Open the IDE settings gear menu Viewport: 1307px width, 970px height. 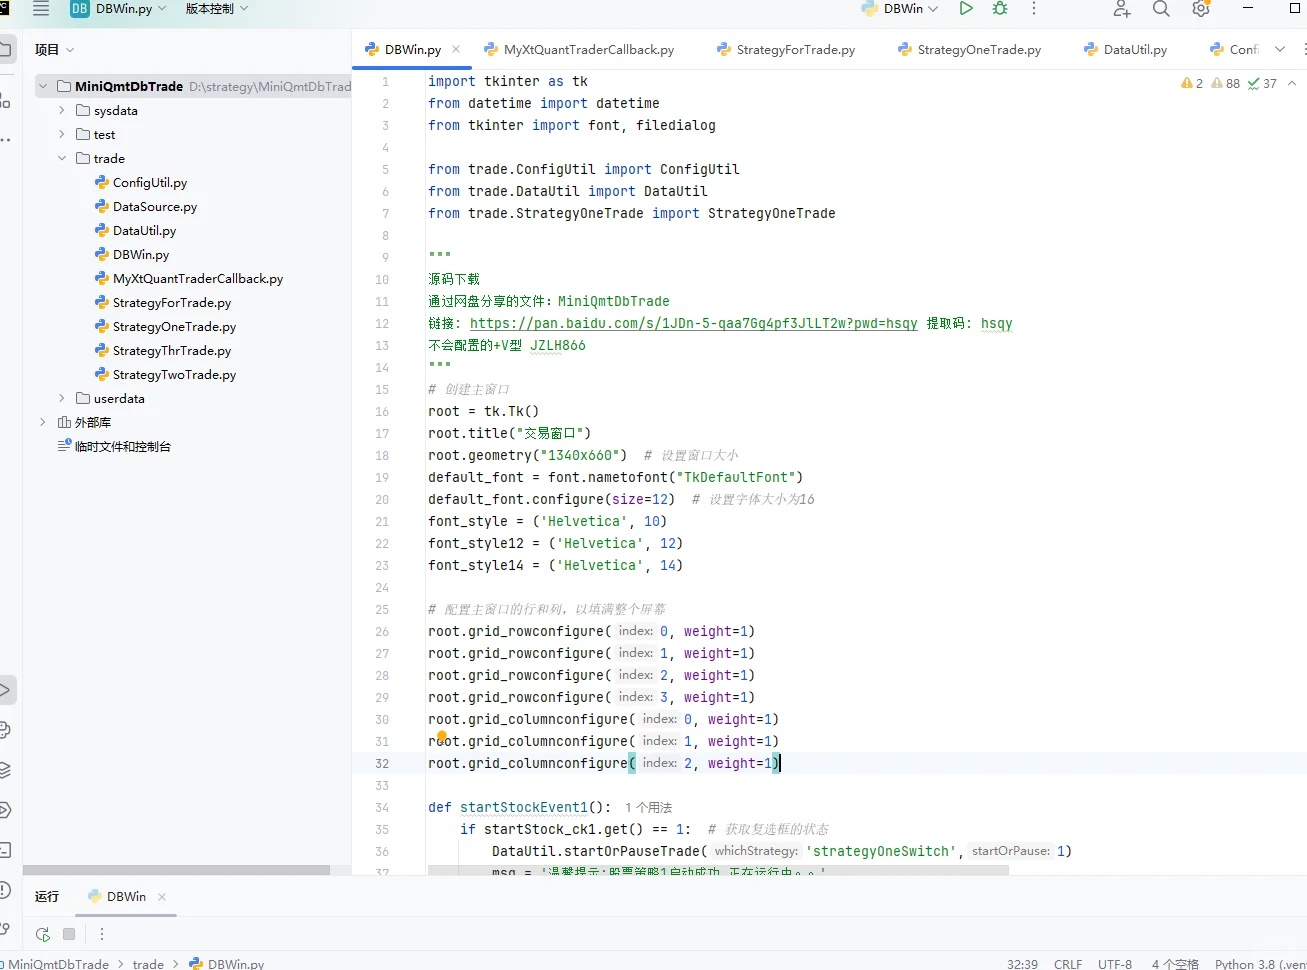[1201, 9]
